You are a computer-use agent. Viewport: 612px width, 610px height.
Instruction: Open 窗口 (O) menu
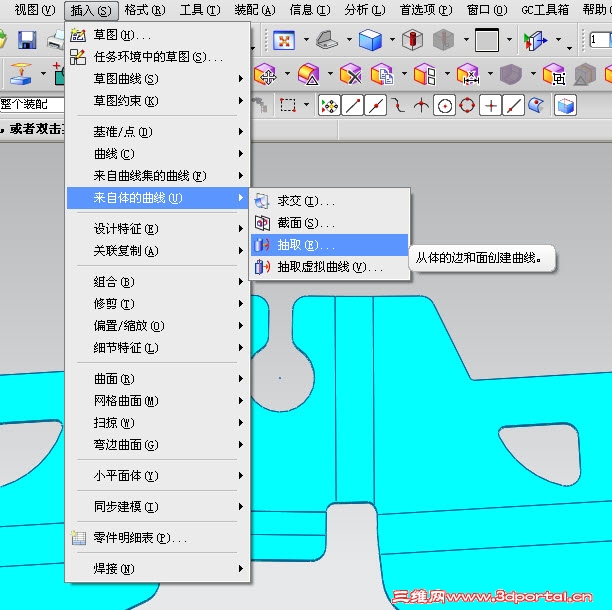[x=487, y=10]
